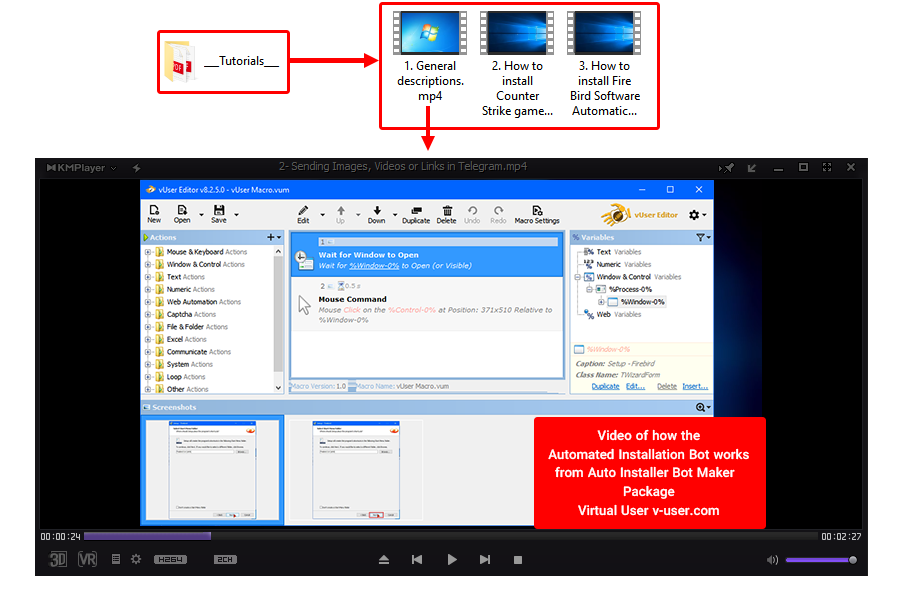Skip to next track

[485, 559]
